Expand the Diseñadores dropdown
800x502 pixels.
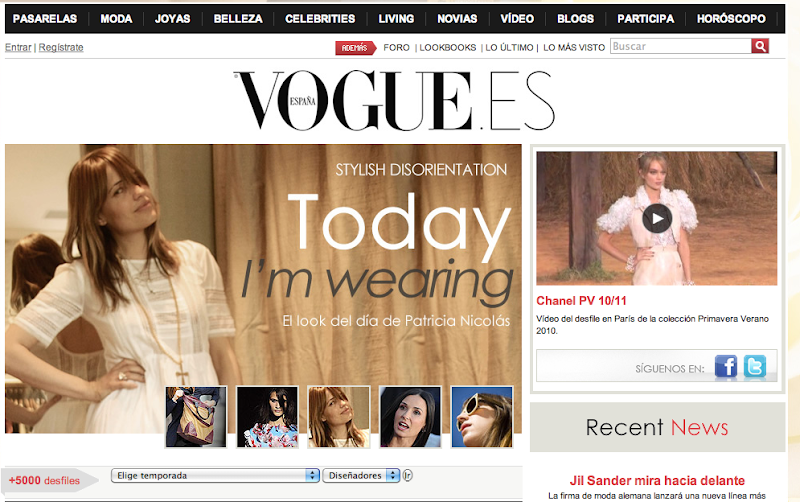click(x=361, y=475)
